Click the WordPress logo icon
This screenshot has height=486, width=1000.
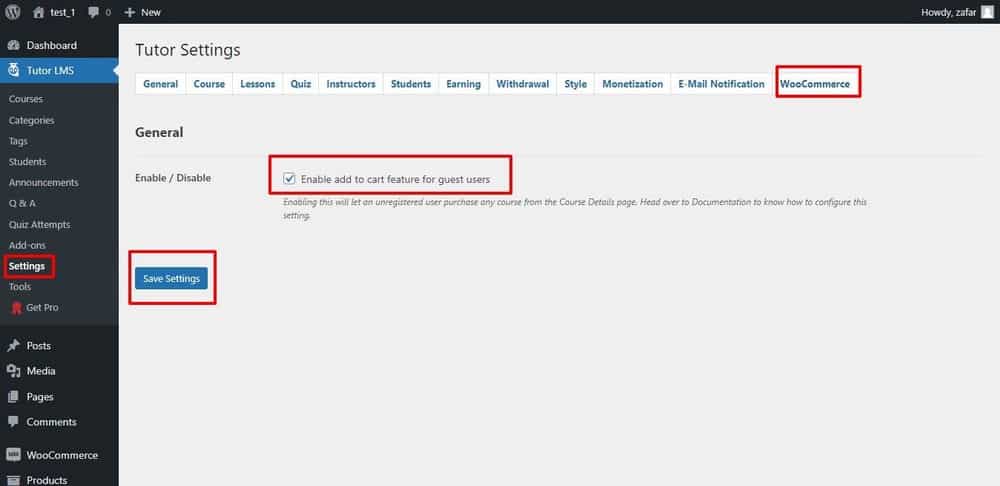pyautogui.click(x=12, y=11)
